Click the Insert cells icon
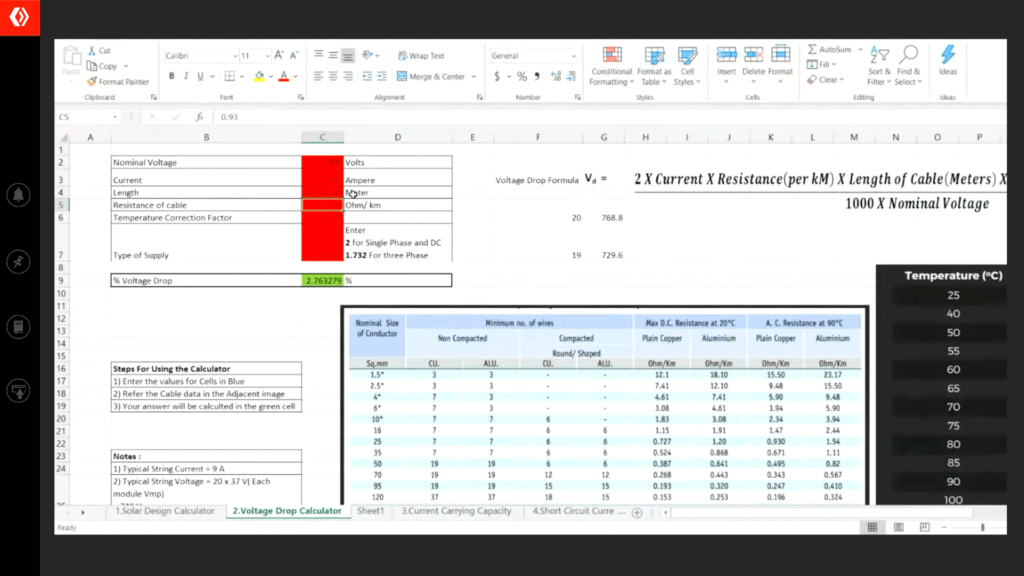This screenshot has width=1024, height=576. pos(726,58)
